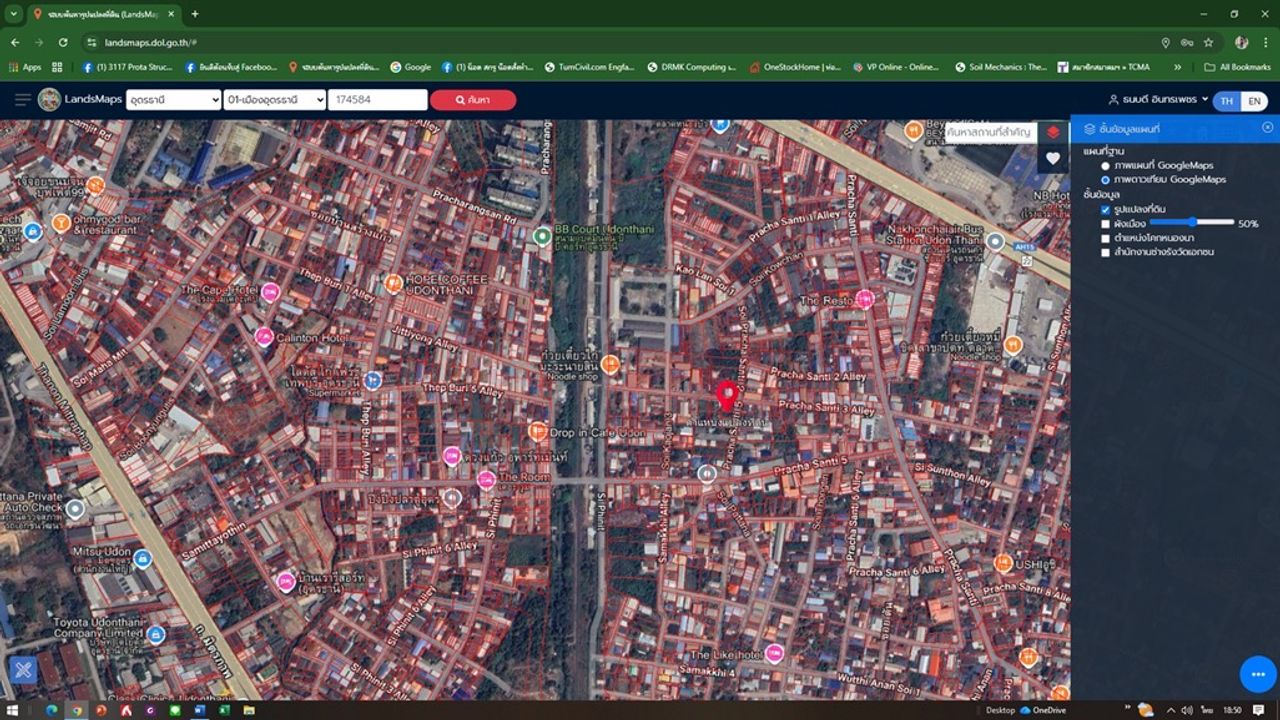Screen dimensions: 1280x720
Task: Open the LandsMaps hamburger menu
Action: click(22, 100)
